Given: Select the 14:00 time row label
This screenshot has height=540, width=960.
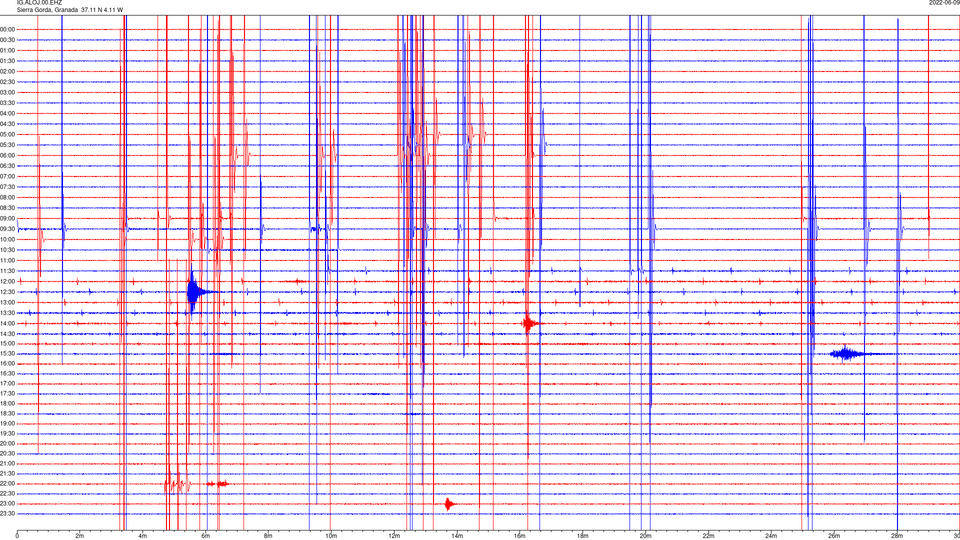Looking at the screenshot, I should 8,323.
